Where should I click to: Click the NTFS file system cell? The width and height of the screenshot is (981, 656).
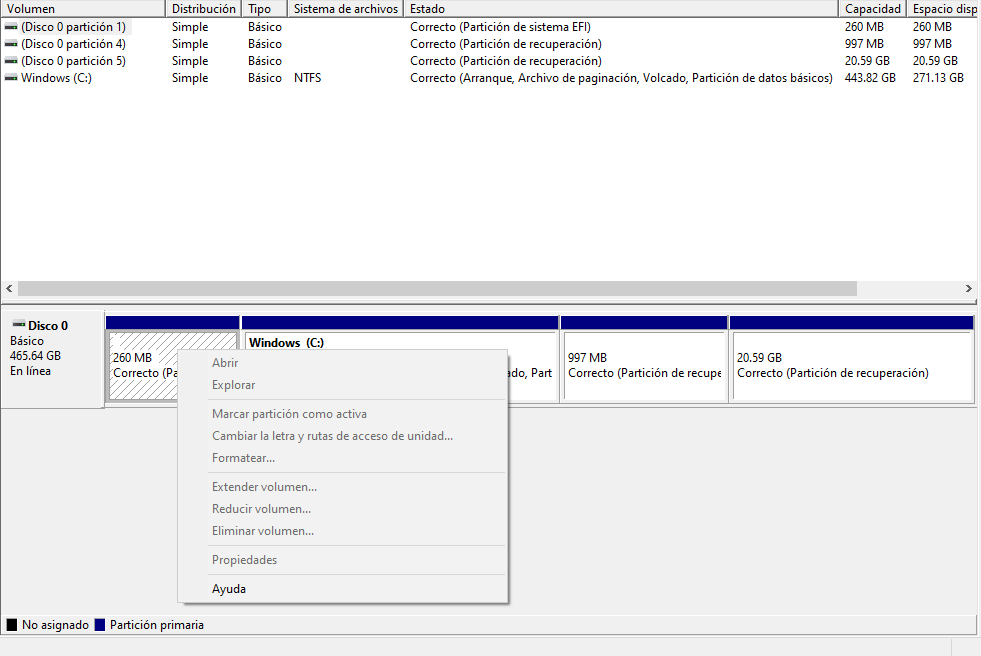307,78
